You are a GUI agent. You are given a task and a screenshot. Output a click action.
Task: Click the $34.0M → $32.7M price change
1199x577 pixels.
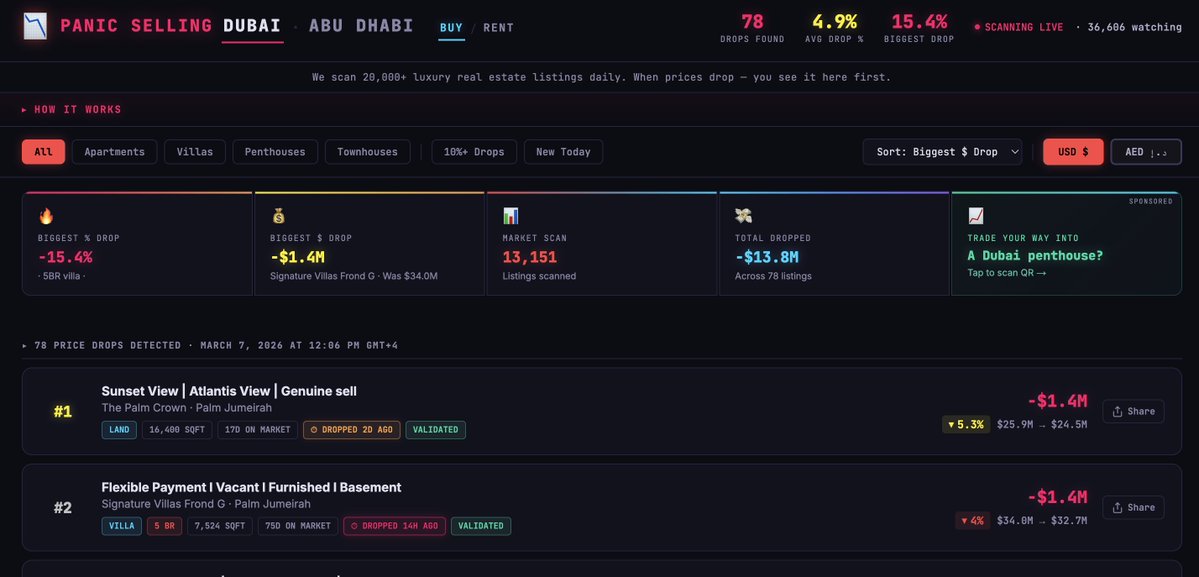click(1041, 520)
